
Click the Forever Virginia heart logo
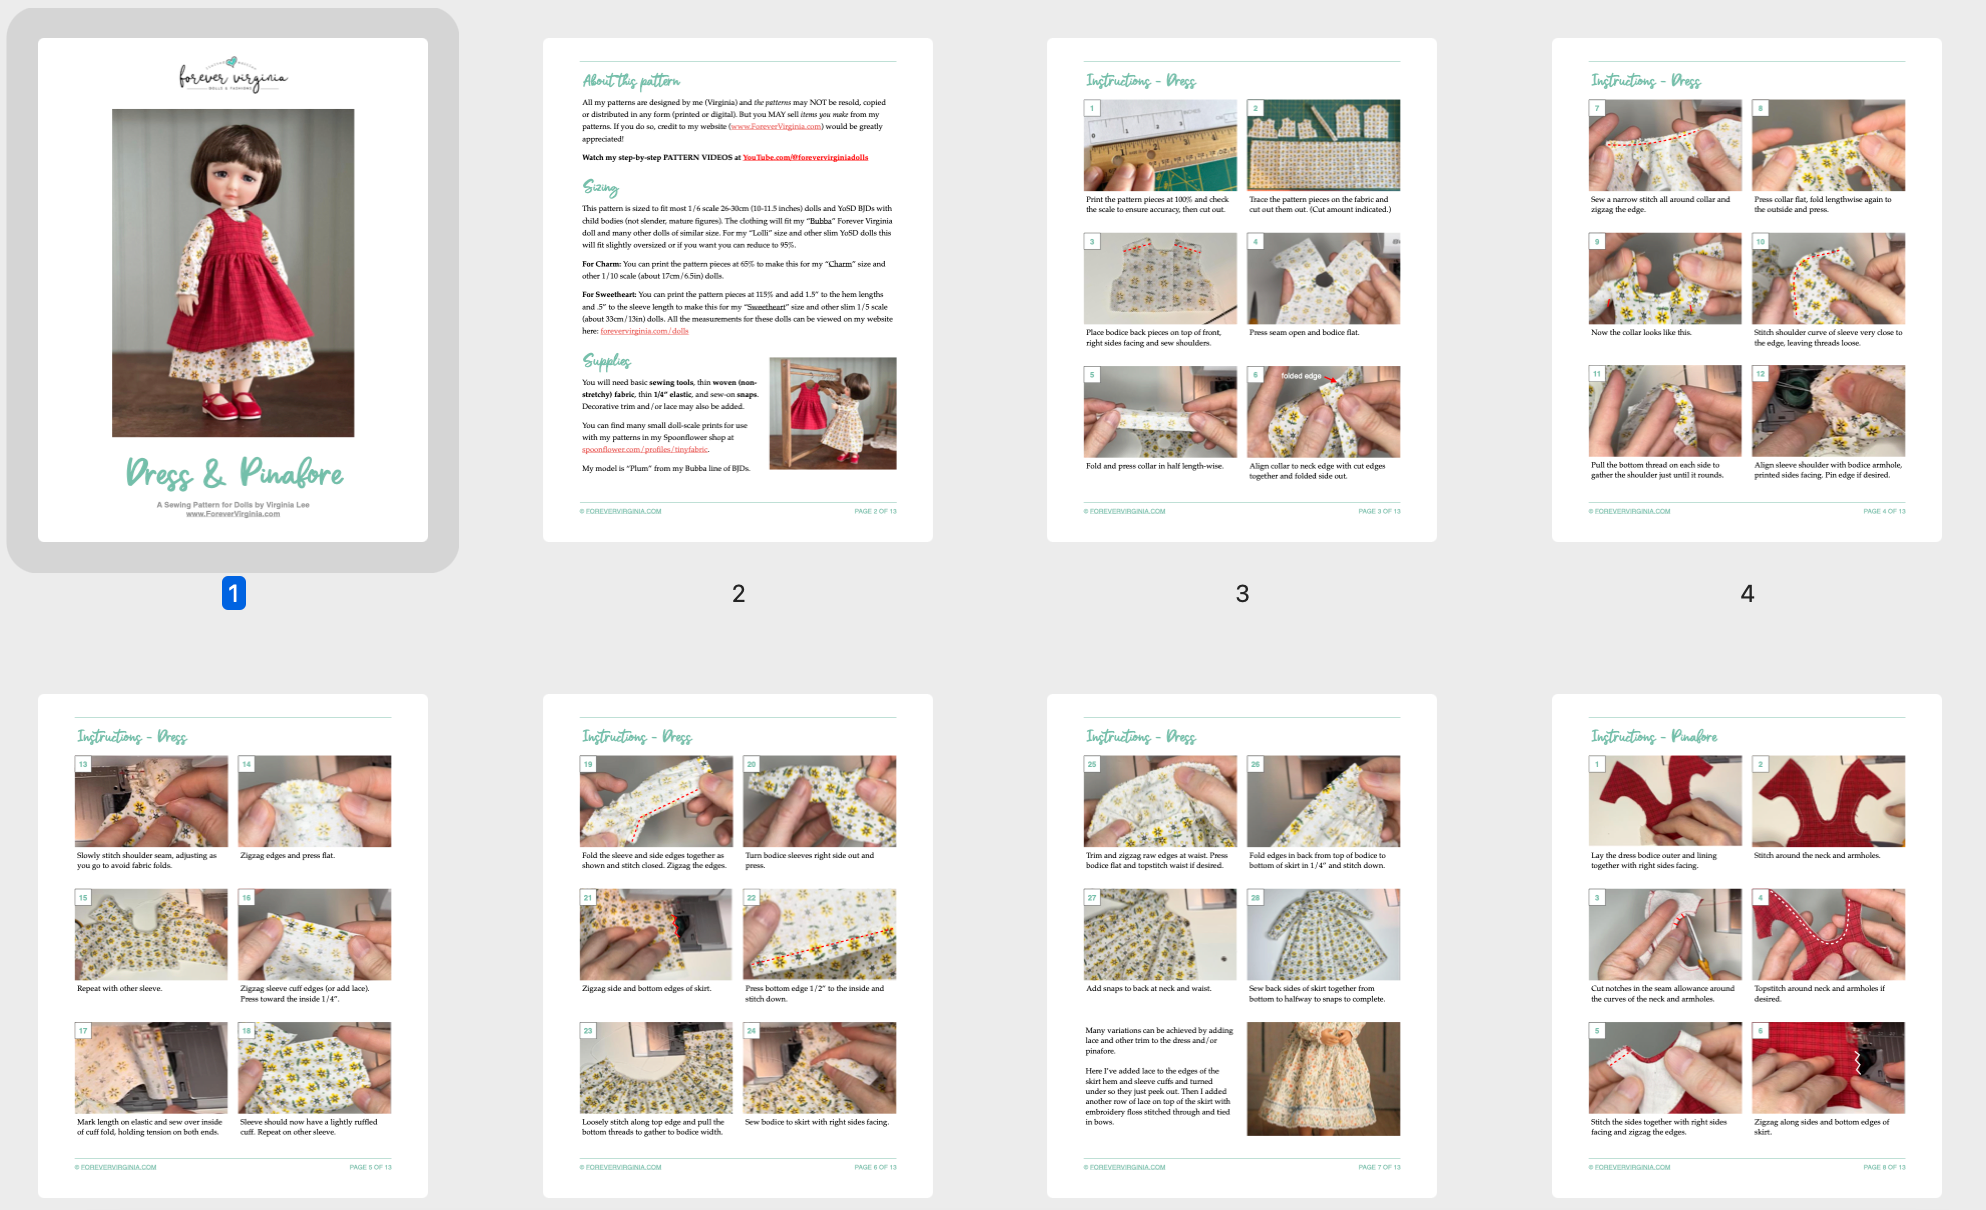point(234,76)
